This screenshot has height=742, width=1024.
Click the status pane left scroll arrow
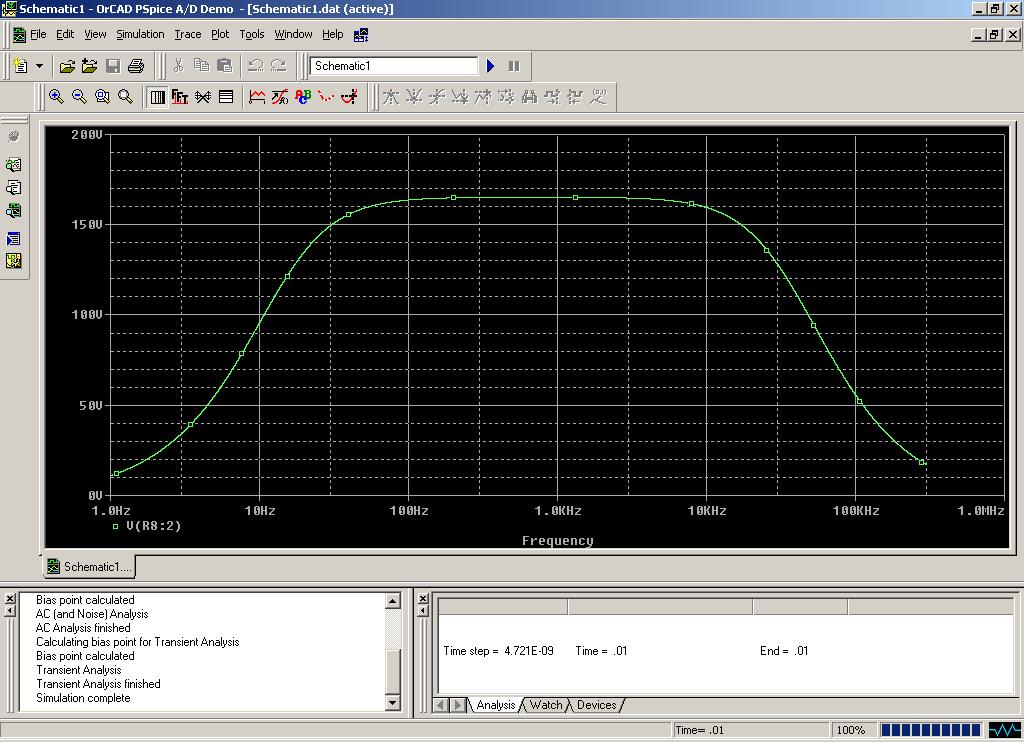pyautogui.click(x=441, y=705)
